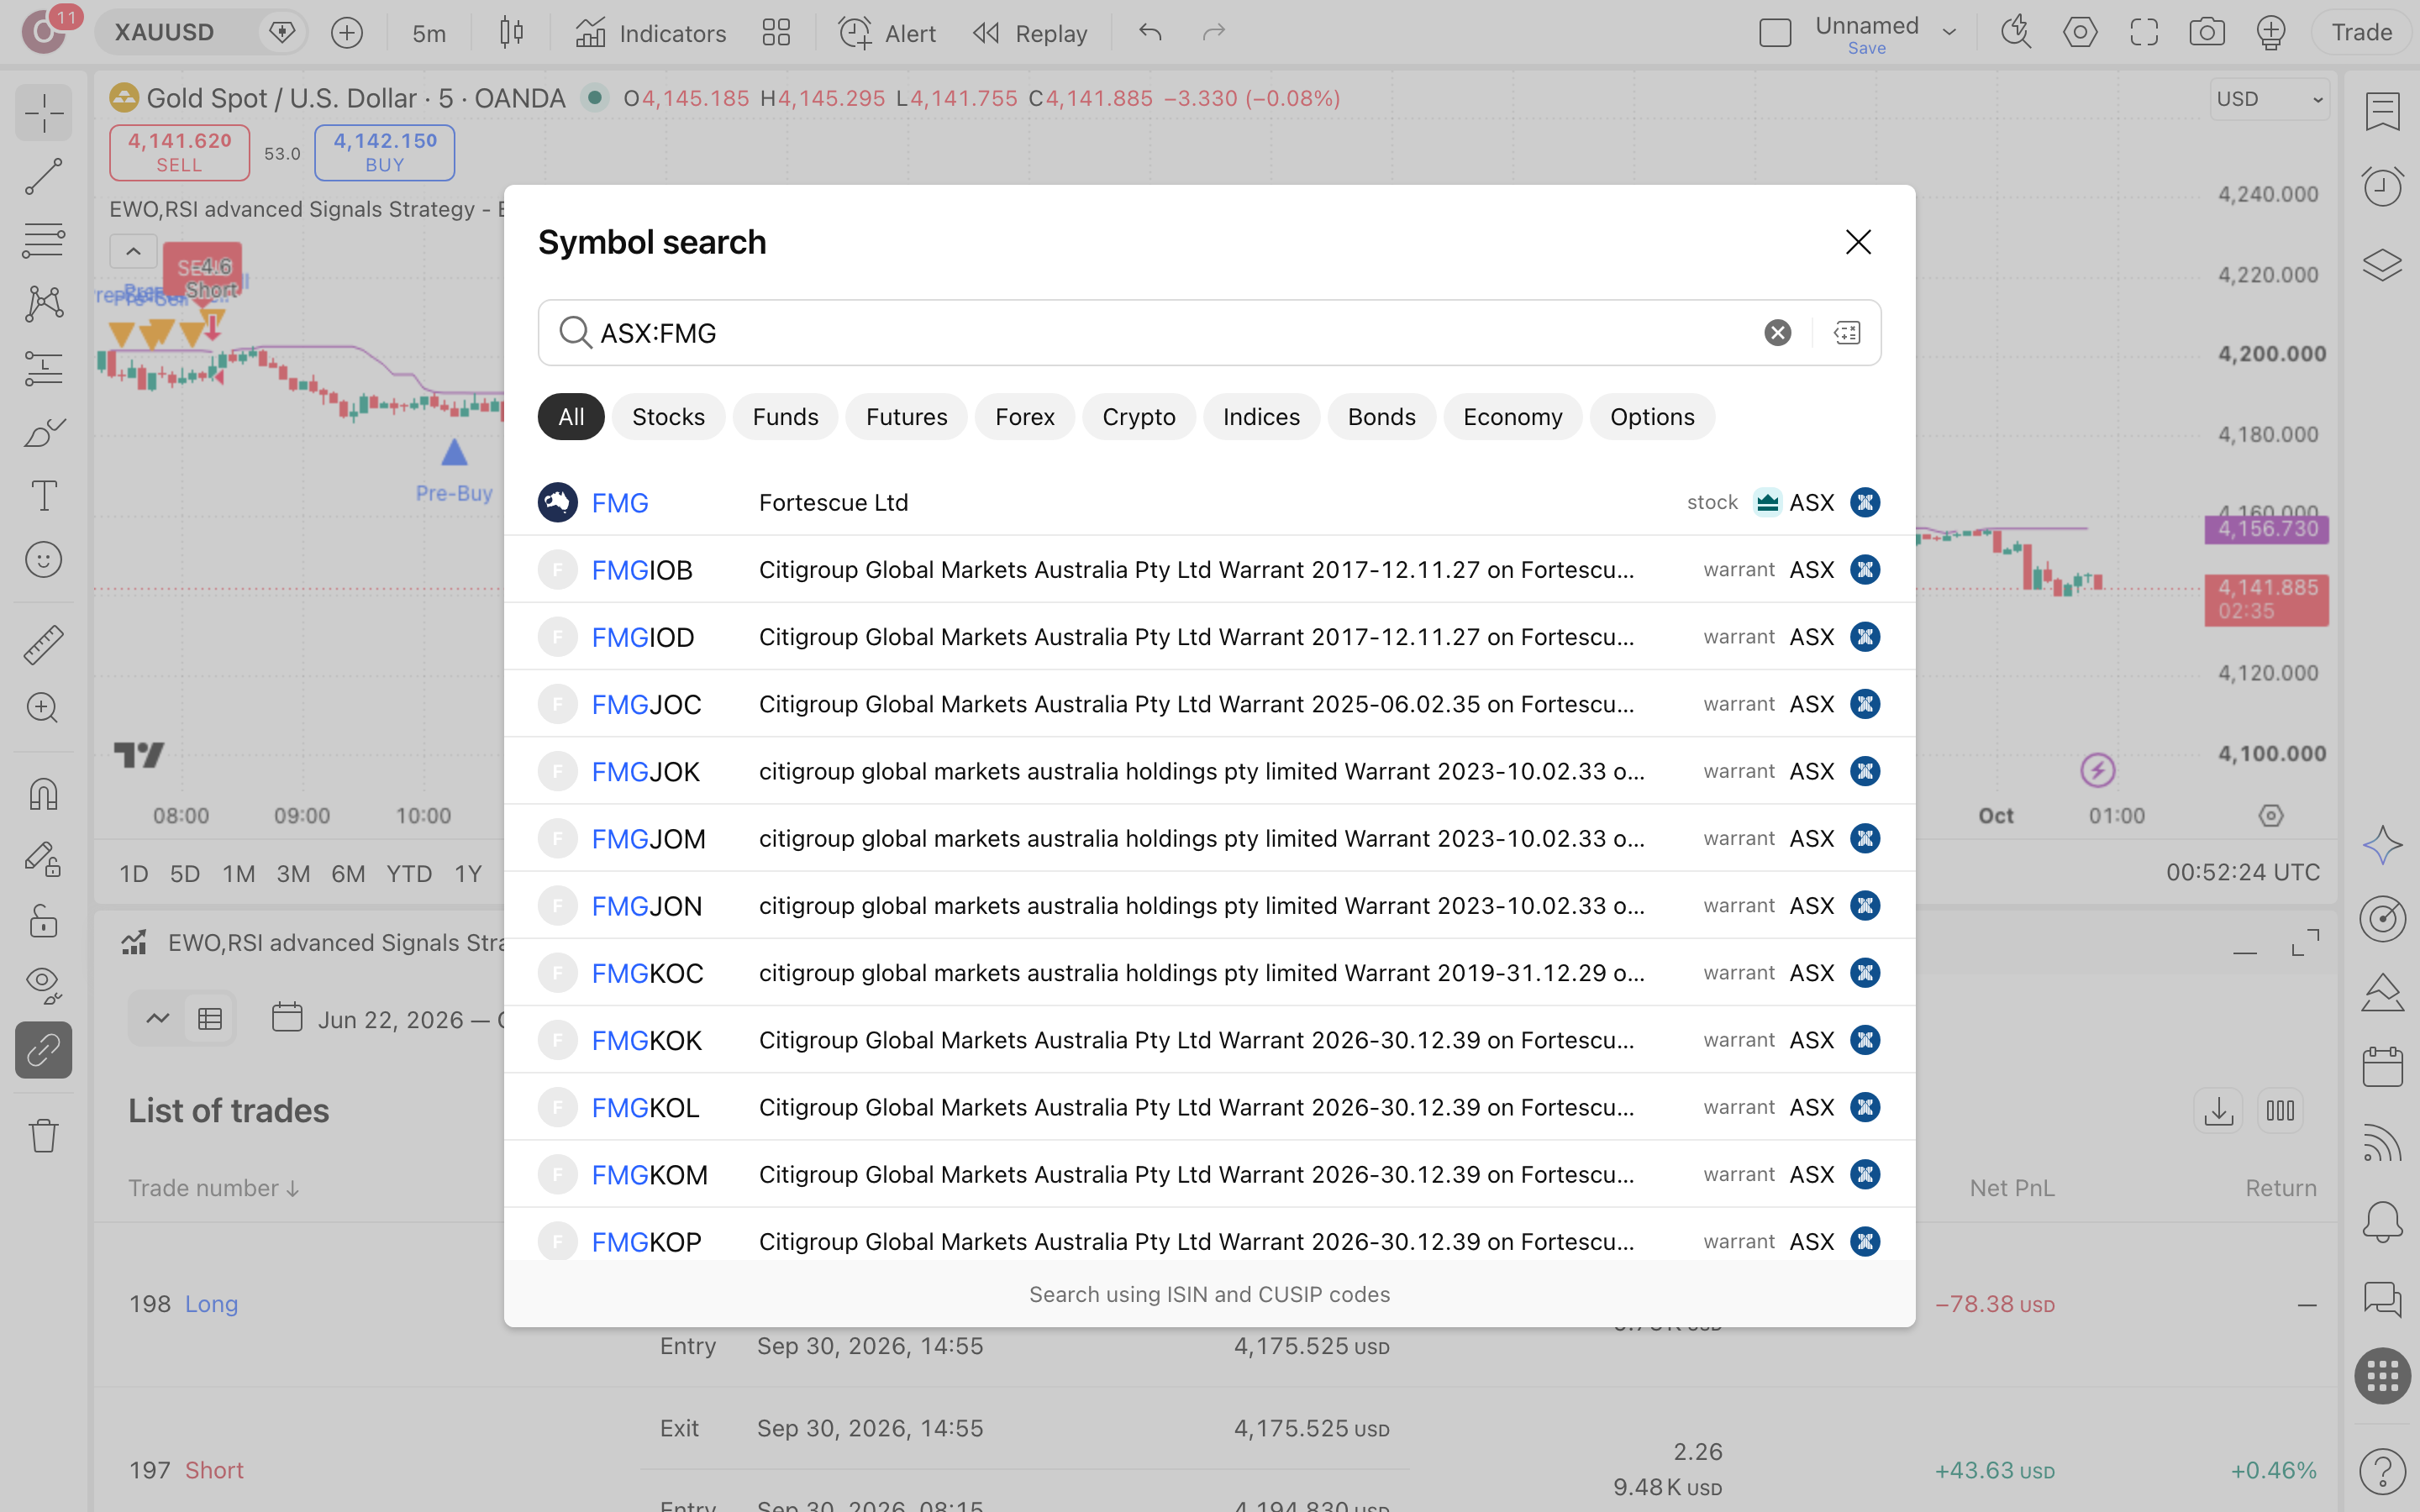Image resolution: width=2420 pixels, height=1512 pixels.
Task: Open chart settings hexagon icon
Action: 2080,33
